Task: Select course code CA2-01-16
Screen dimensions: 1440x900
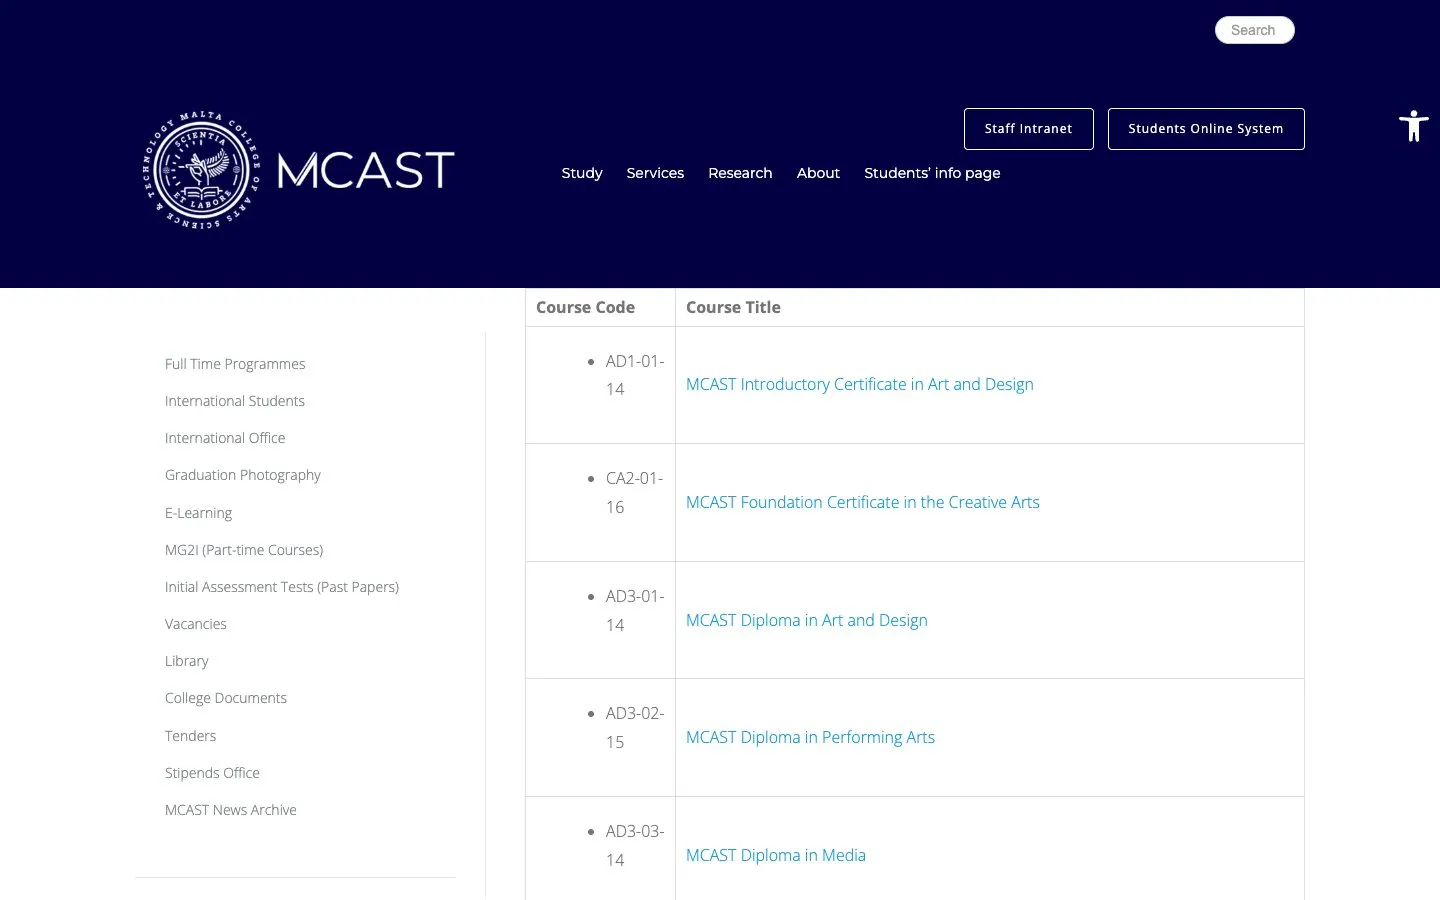Action: click(x=634, y=493)
